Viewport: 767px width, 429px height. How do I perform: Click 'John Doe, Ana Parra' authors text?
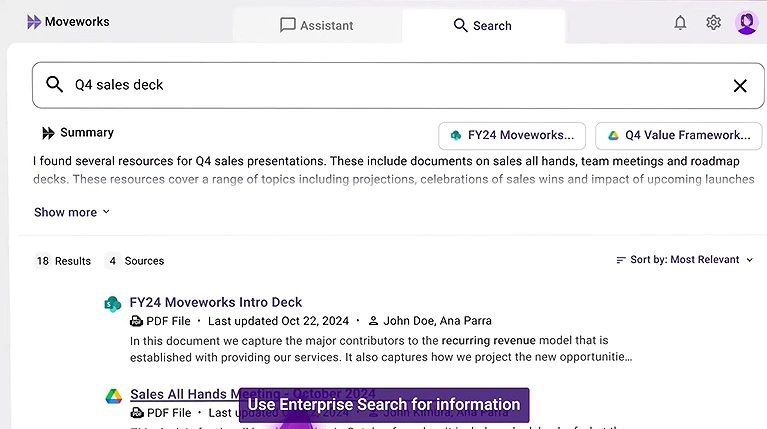(437, 321)
